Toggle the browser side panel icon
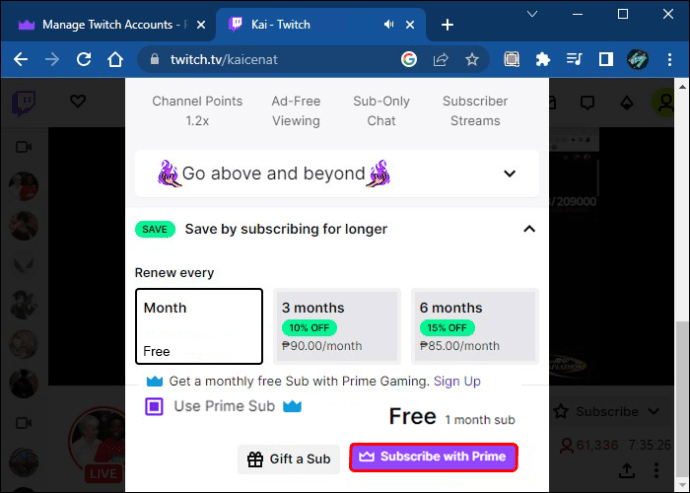The height and width of the screenshot is (493, 690). pyautogui.click(x=606, y=59)
